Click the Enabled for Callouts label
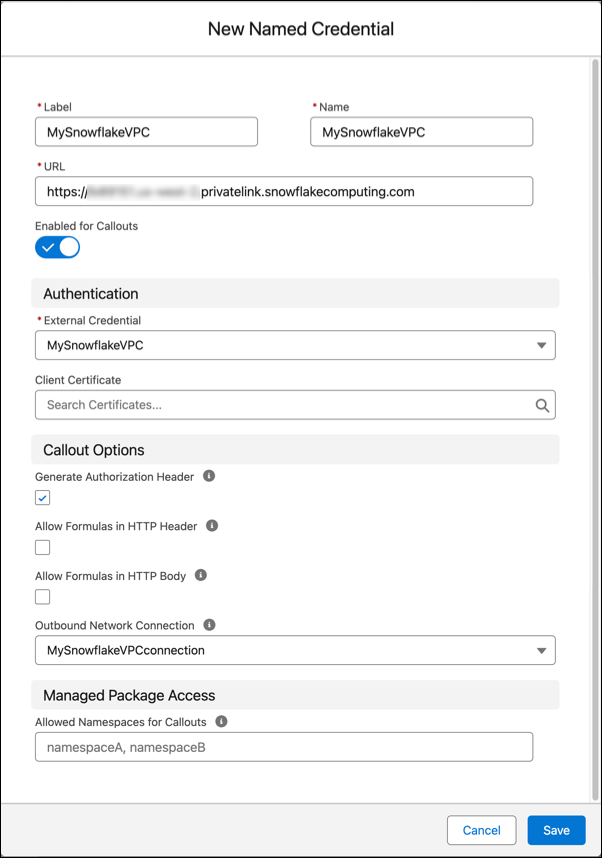 pos(86,226)
